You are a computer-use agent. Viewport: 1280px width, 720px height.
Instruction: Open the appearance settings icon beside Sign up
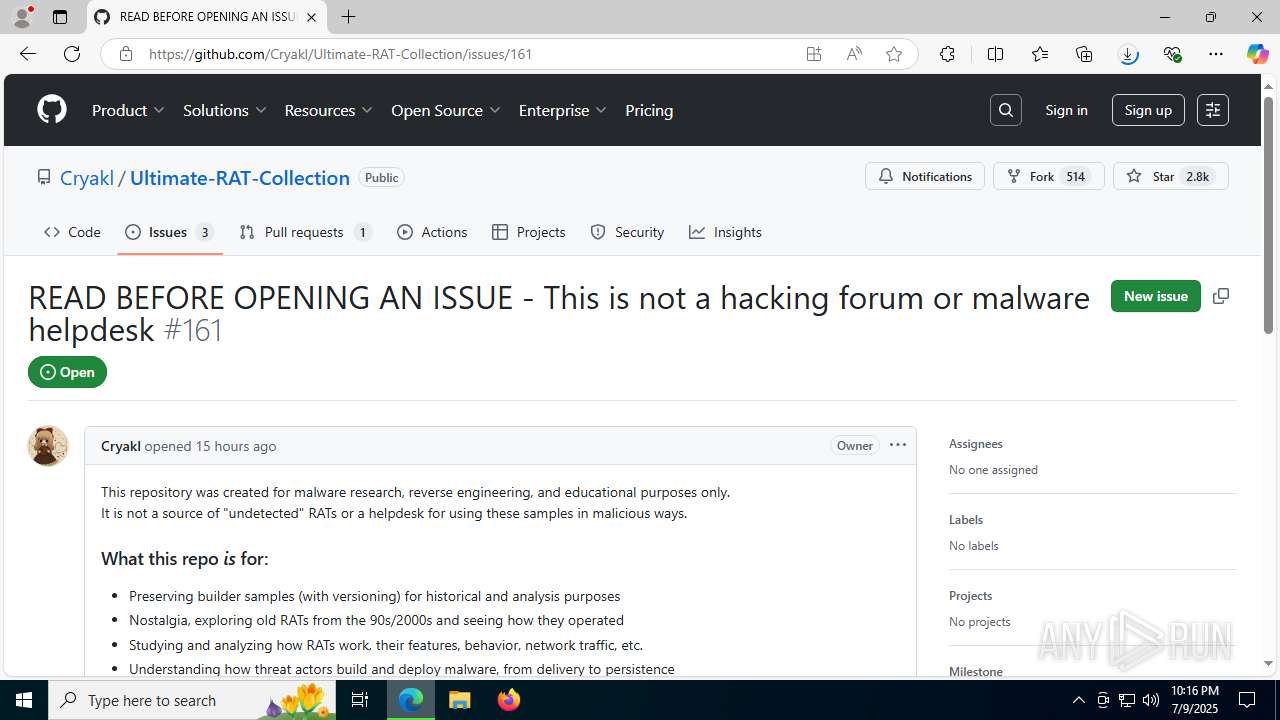pyautogui.click(x=1213, y=110)
